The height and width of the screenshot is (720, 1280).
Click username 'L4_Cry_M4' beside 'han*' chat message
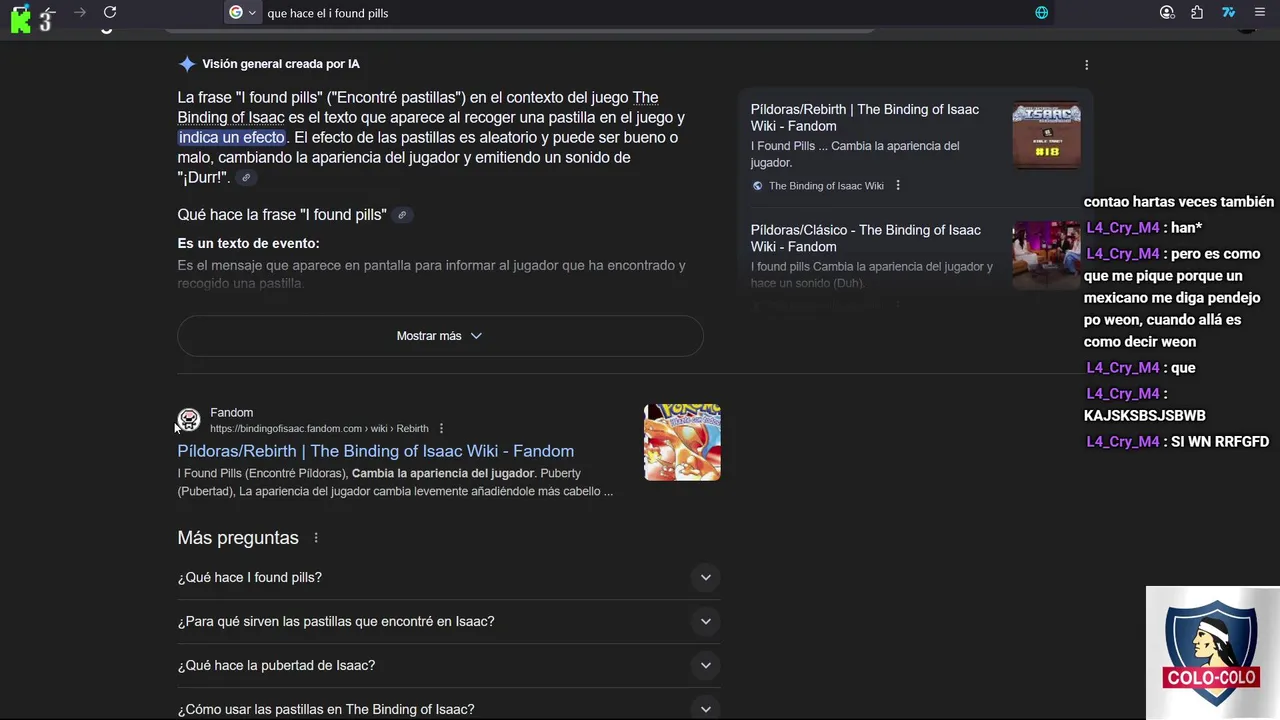click(x=1123, y=228)
